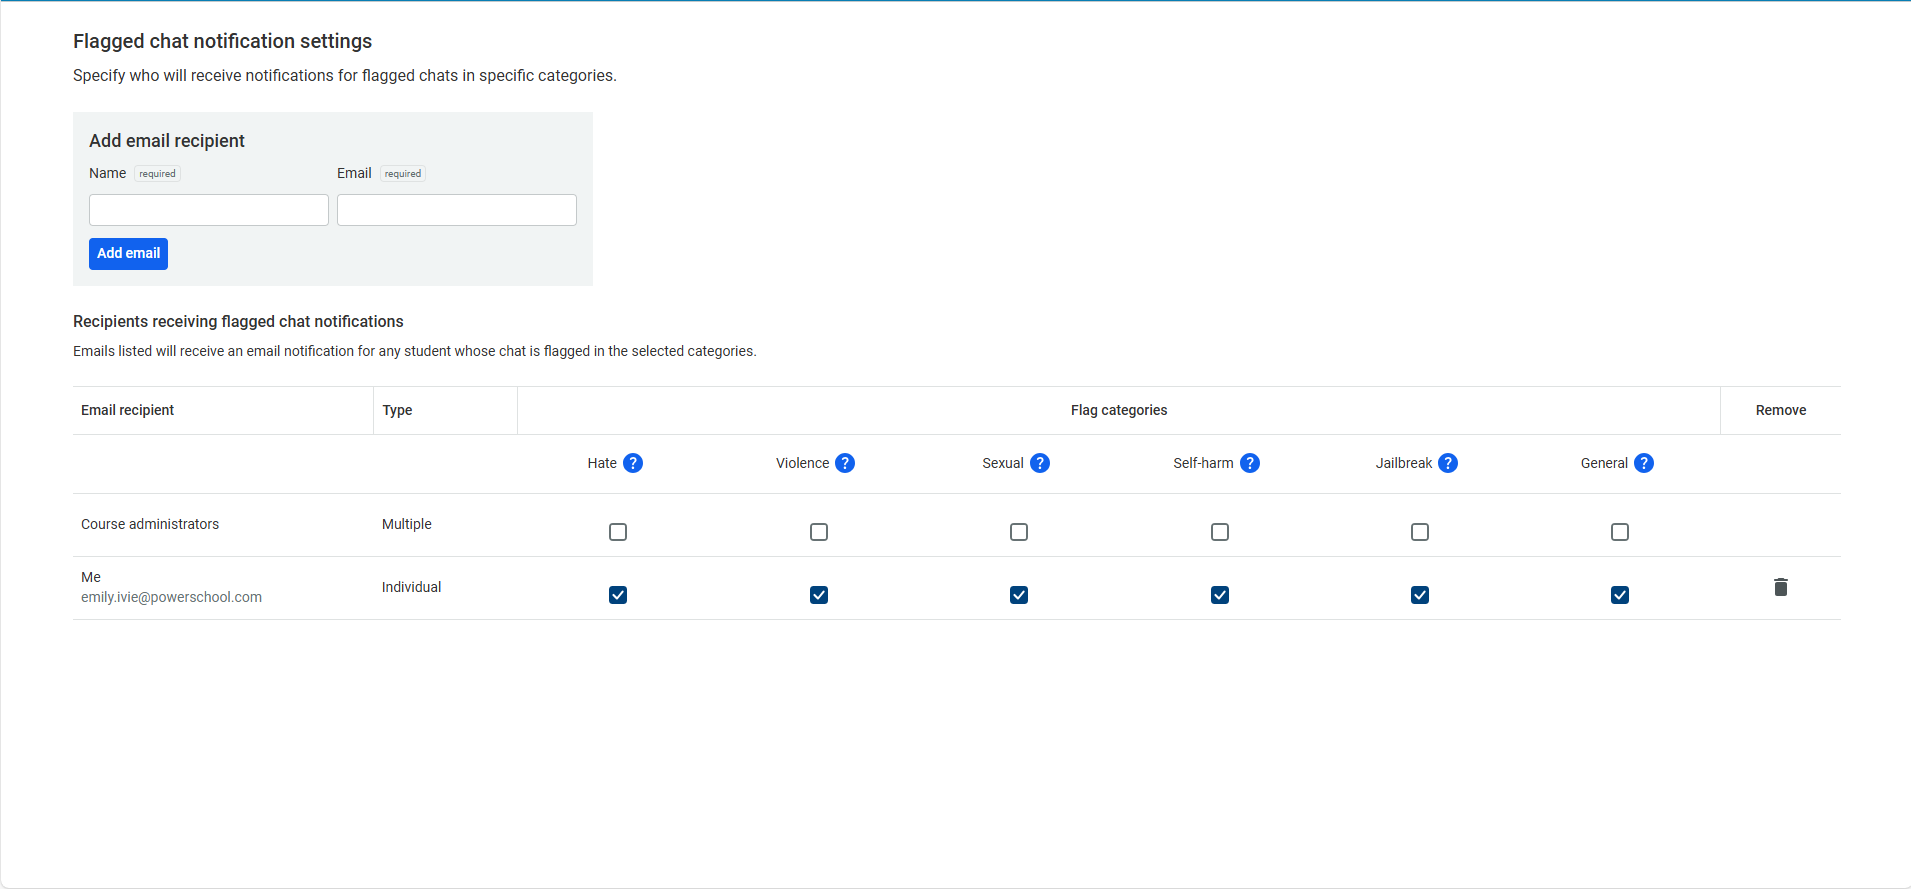Enable Self-harm for Course administrators
This screenshot has height=889, width=1911.
click(1220, 532)
